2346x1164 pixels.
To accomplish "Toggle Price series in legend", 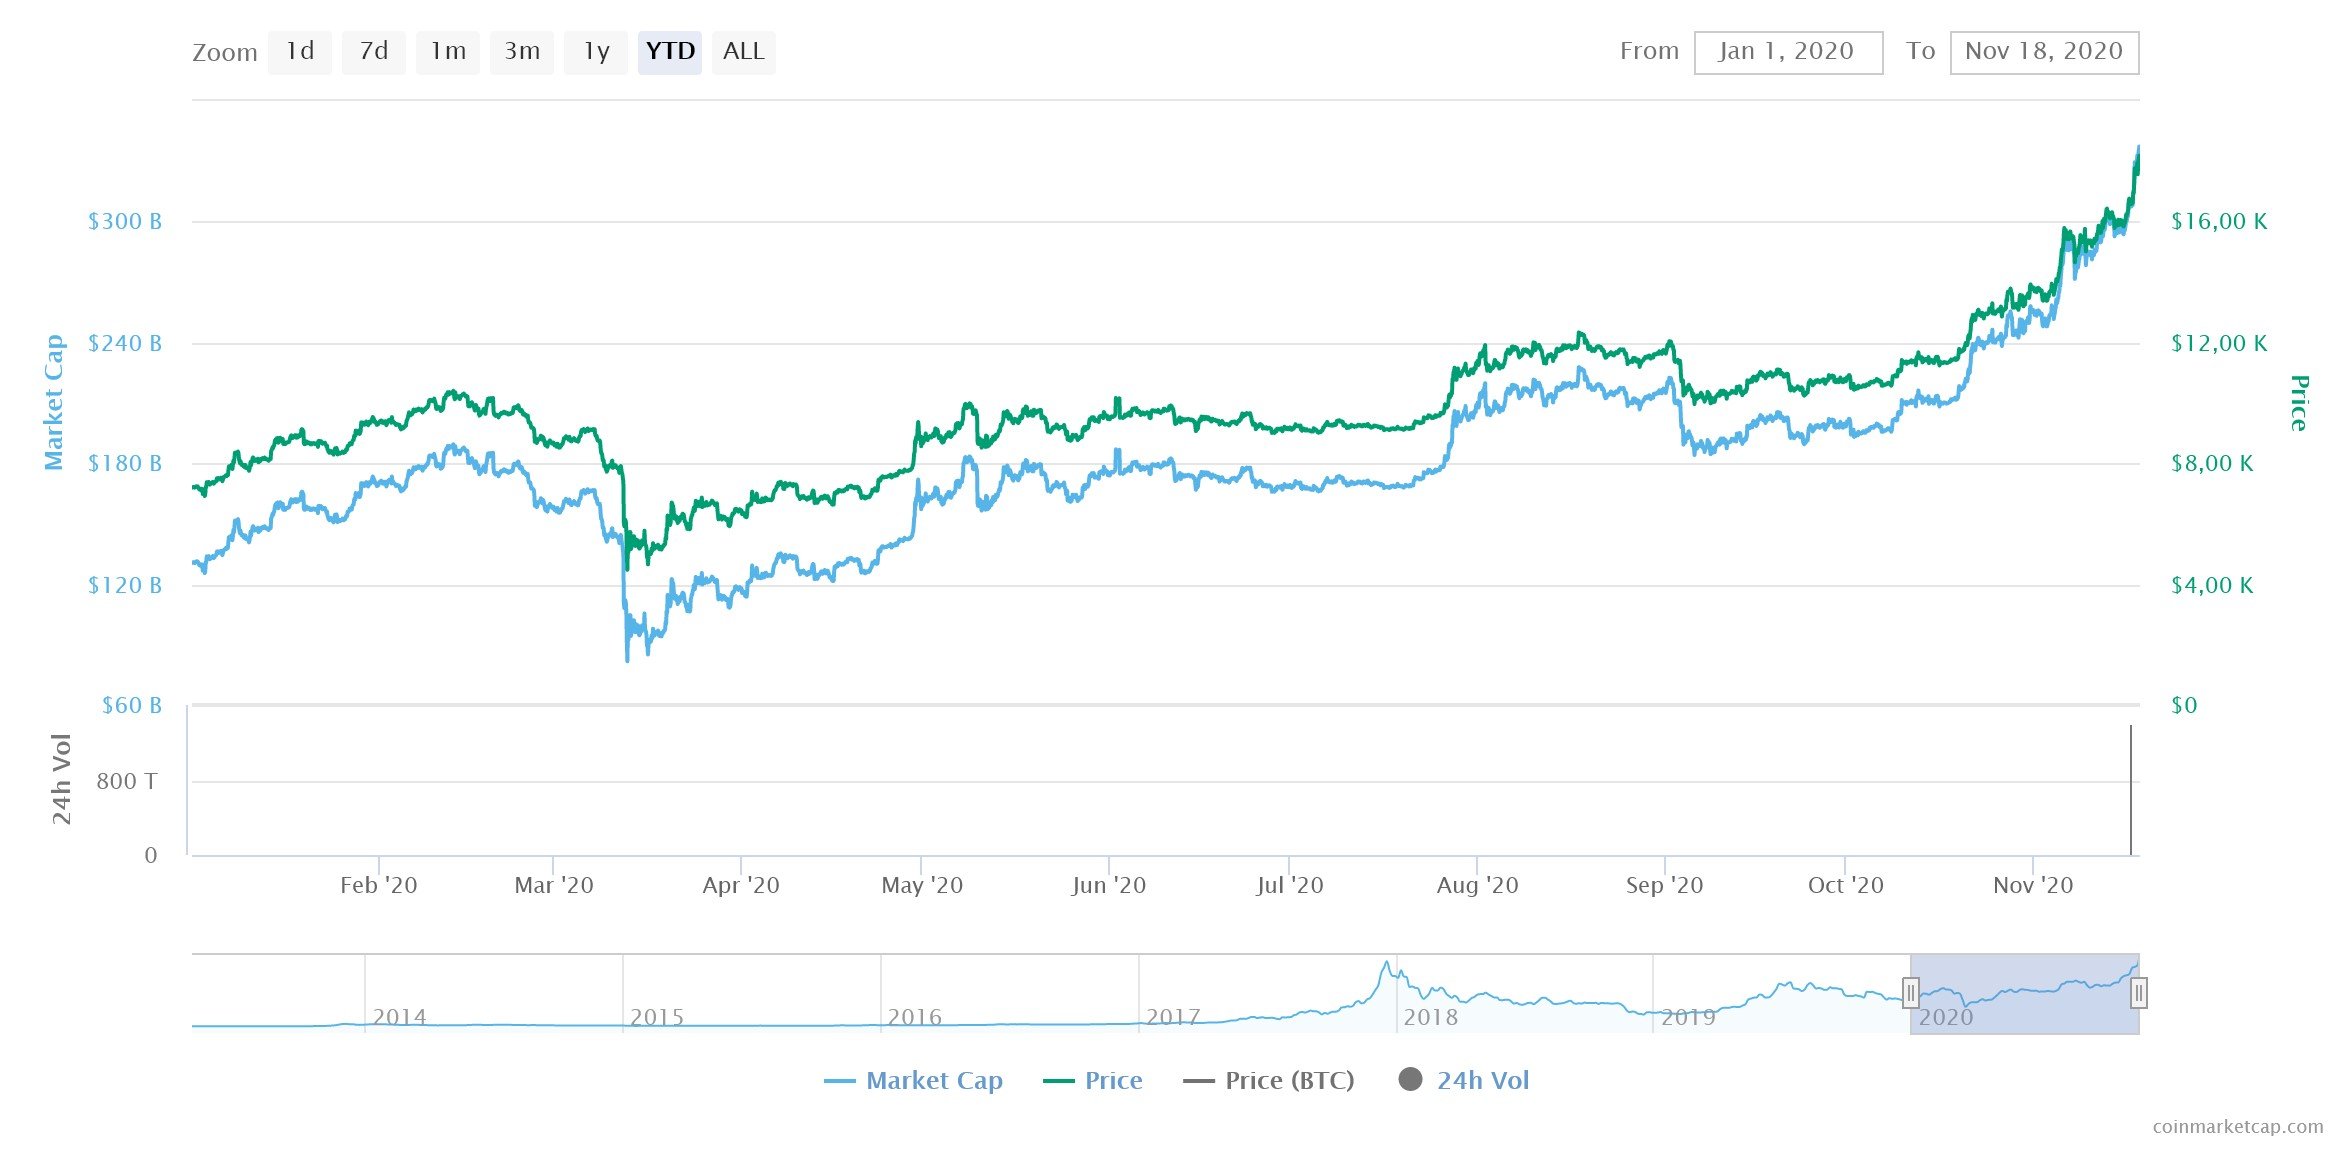I will click(x=1113, y=1080).
